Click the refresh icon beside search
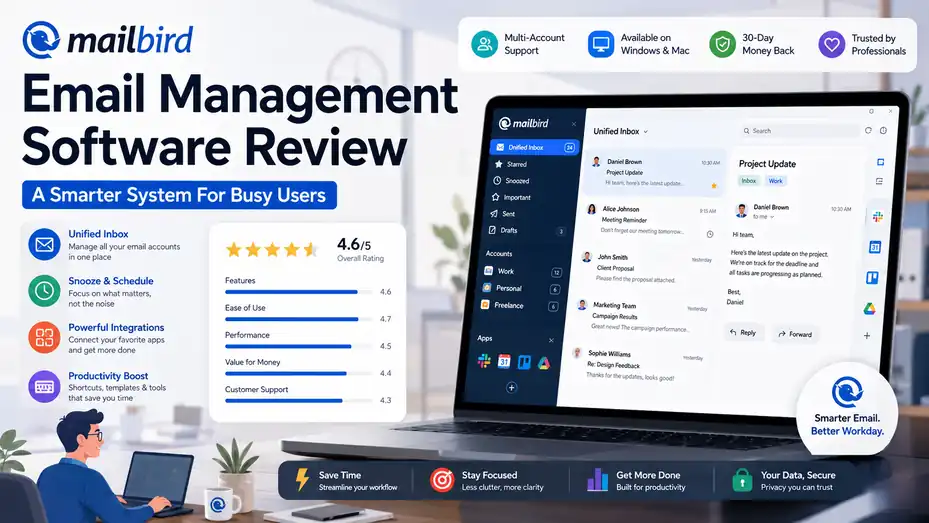The height and width of the screenshot is (523, 929). (868, 130)
